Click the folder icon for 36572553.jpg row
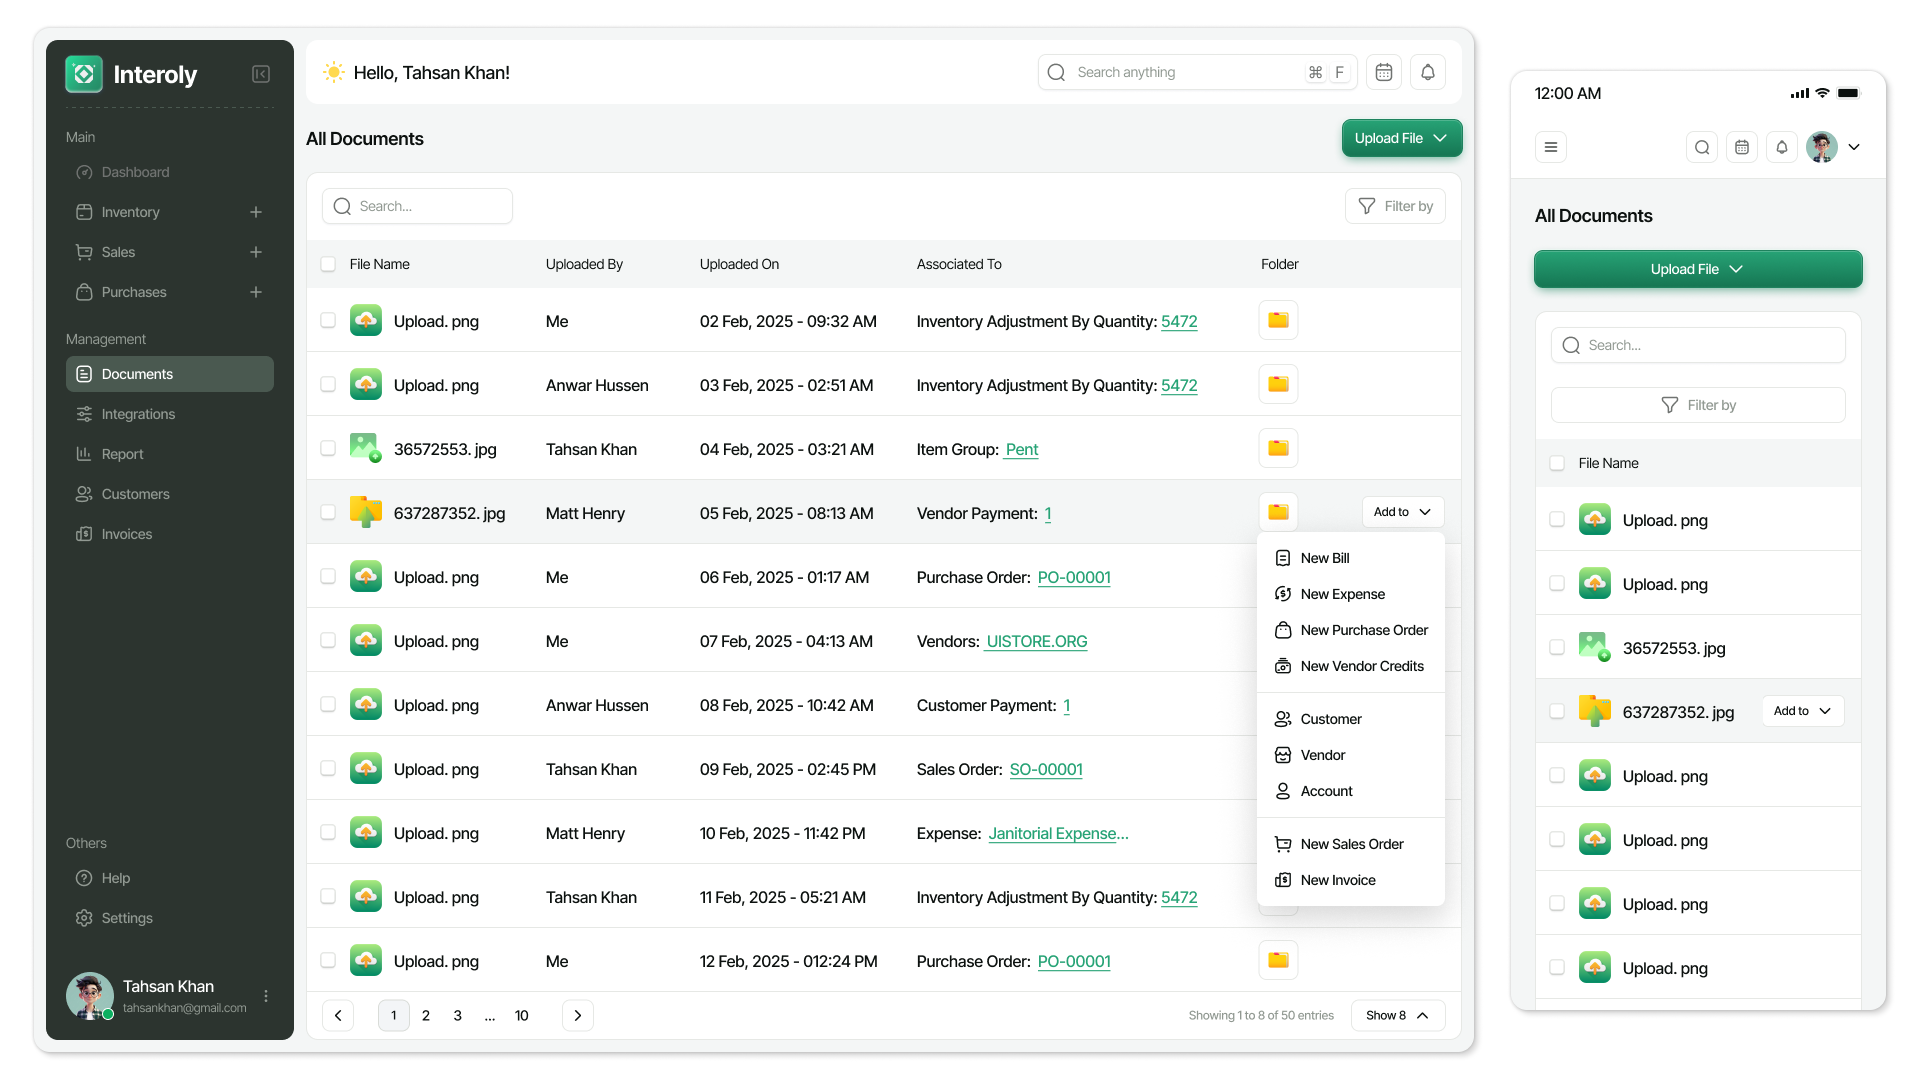Screen dimensions: 1920x1080 click(1278, 448)
